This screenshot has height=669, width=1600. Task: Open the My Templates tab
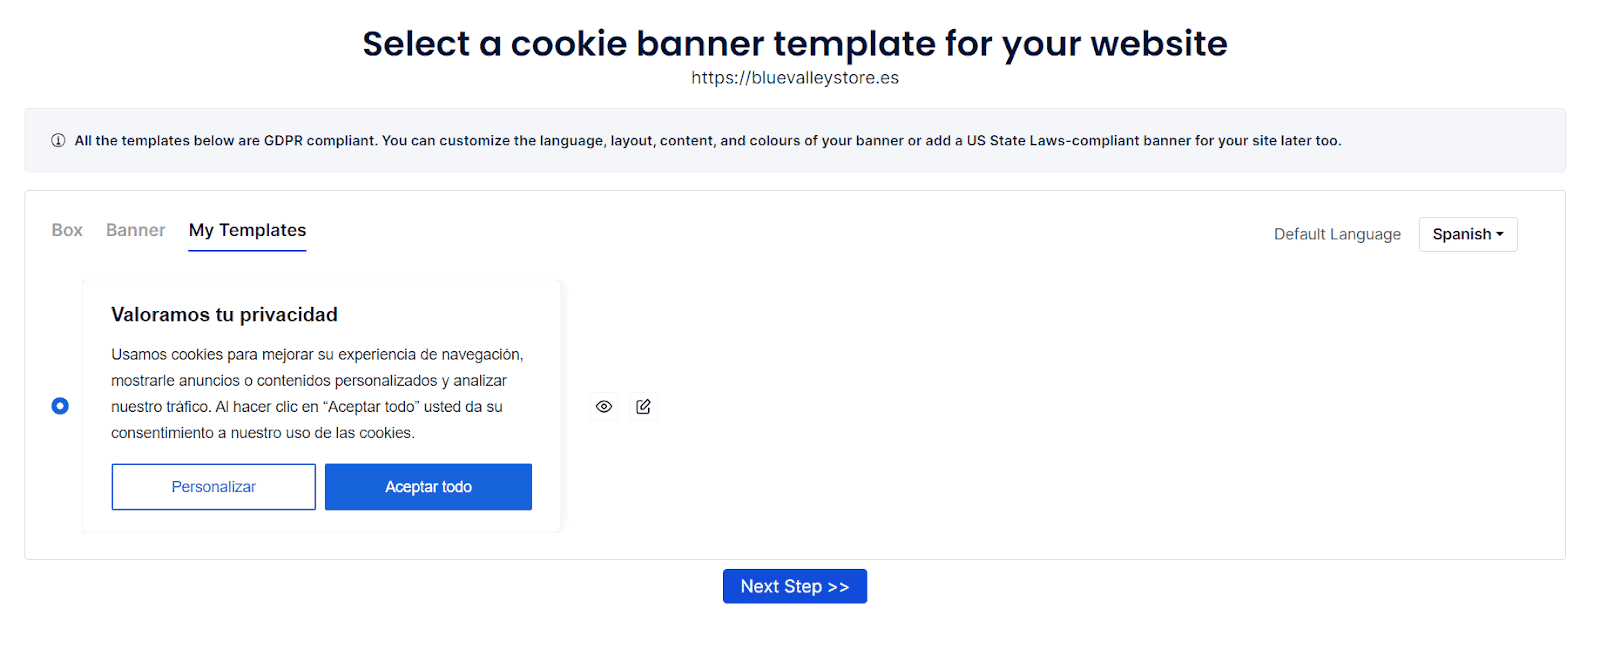tap(247, 231)
